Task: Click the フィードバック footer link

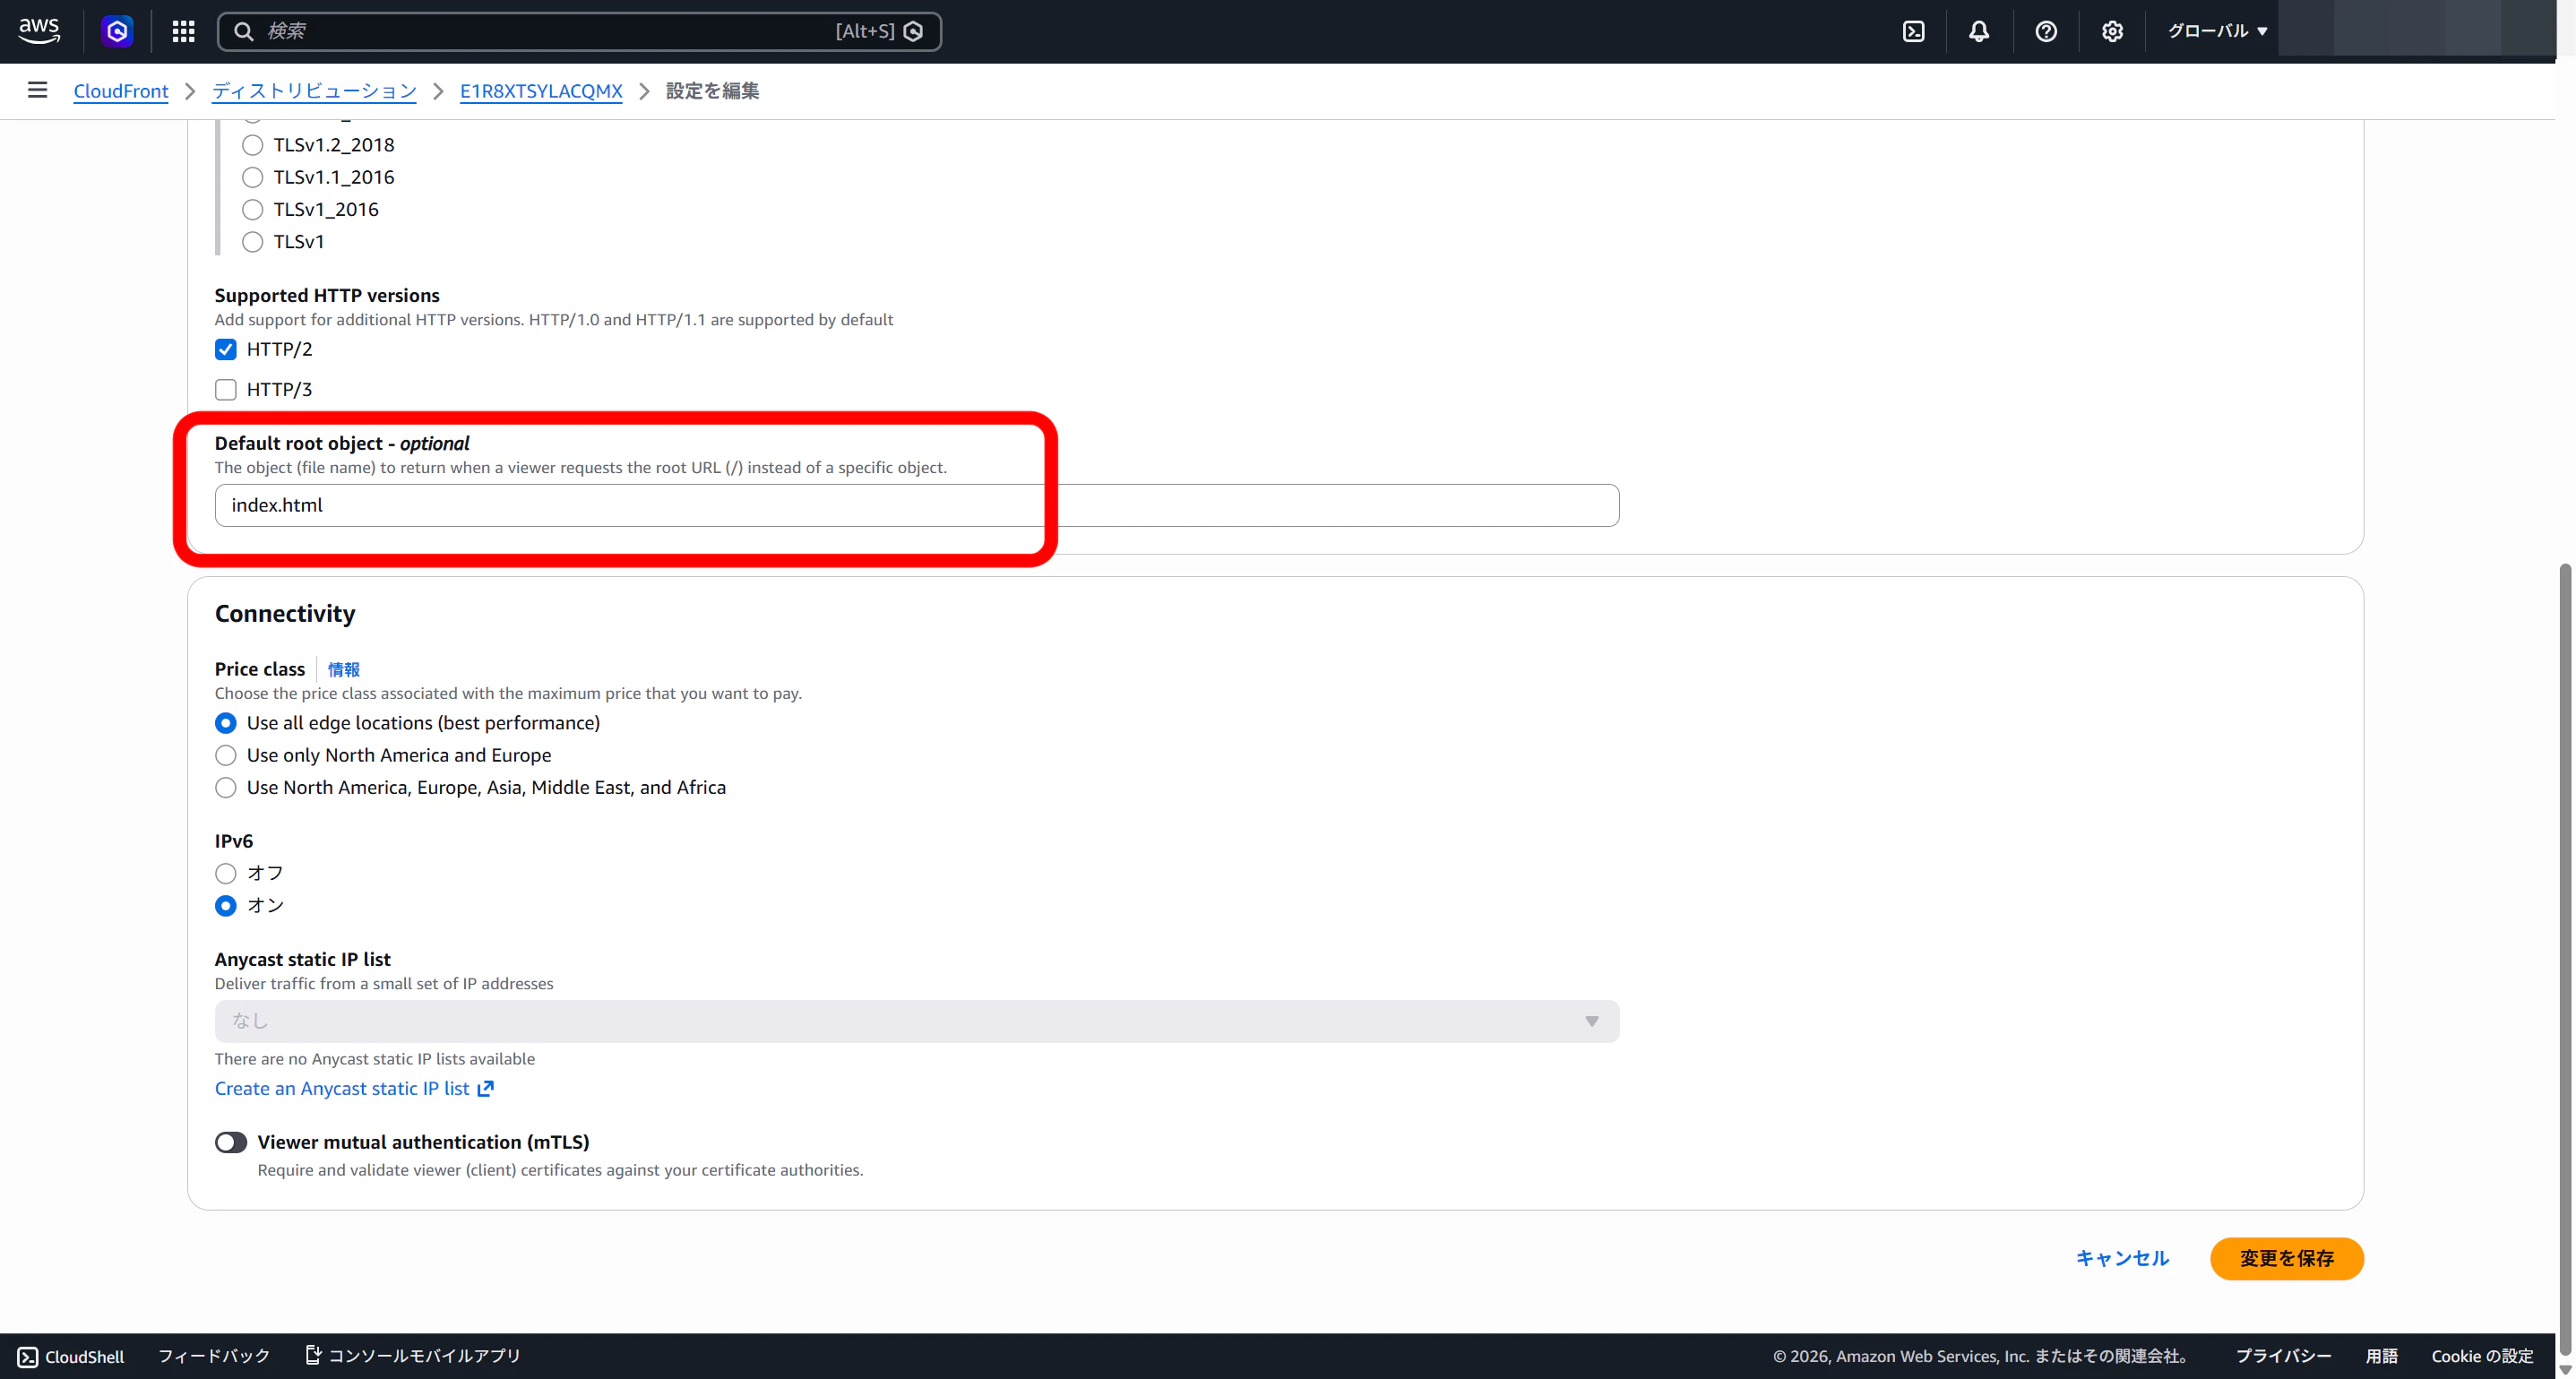Action: point(214,1356)
